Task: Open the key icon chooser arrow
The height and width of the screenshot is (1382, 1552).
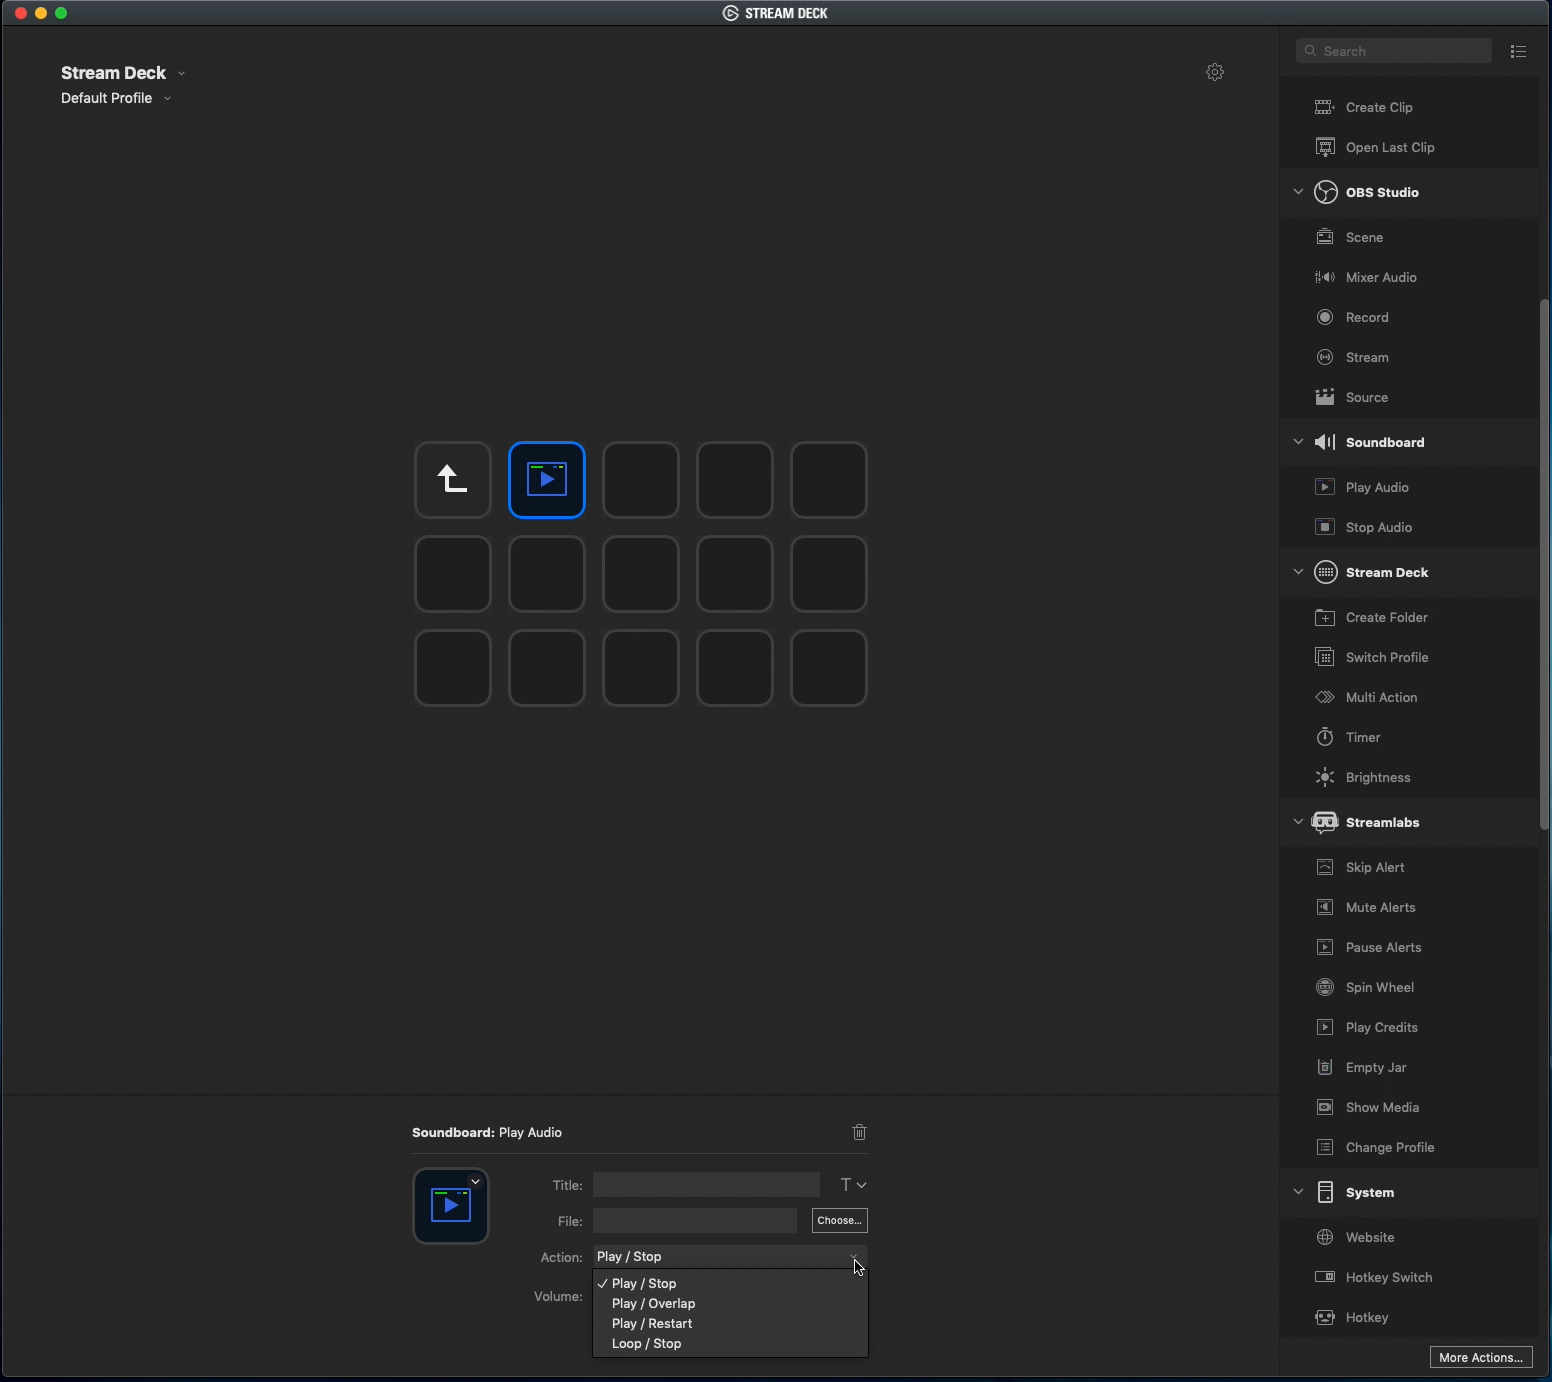Action: pos(476,1181)
